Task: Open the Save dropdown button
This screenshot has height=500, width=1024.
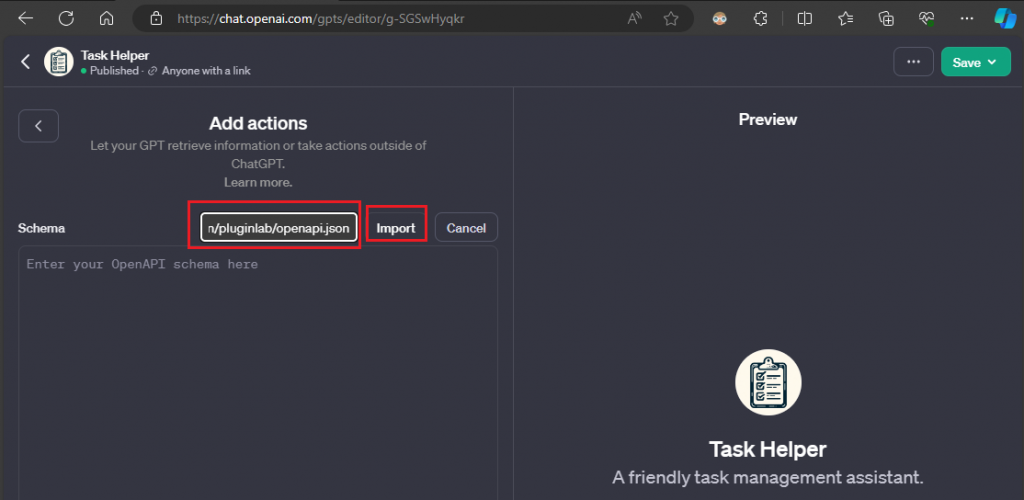Action: coord(976,62)
